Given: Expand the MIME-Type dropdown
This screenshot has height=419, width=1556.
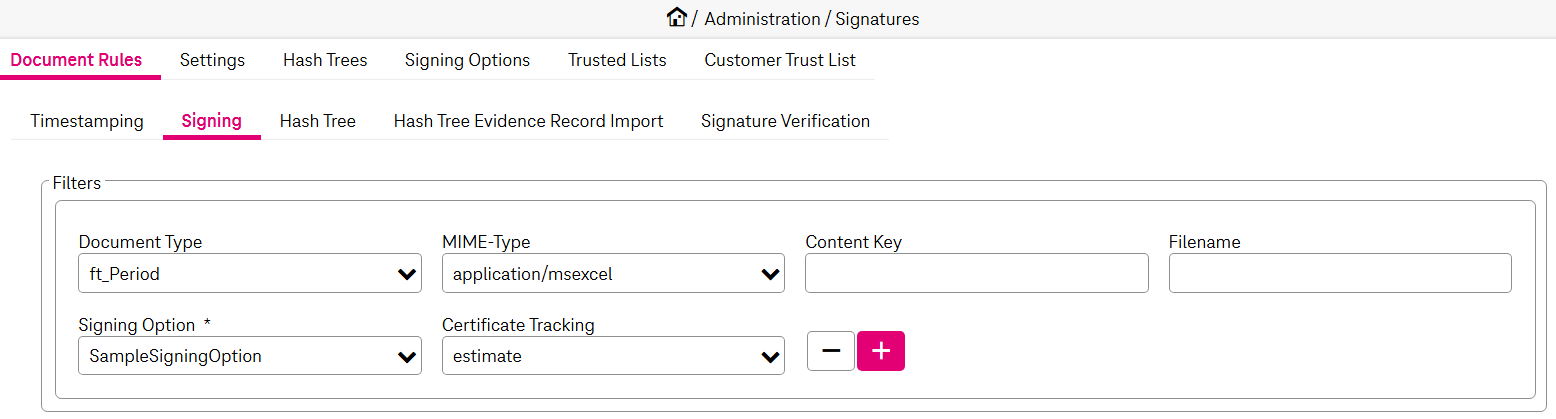Looking at the screenshot, I should click(x=613, y=273).
